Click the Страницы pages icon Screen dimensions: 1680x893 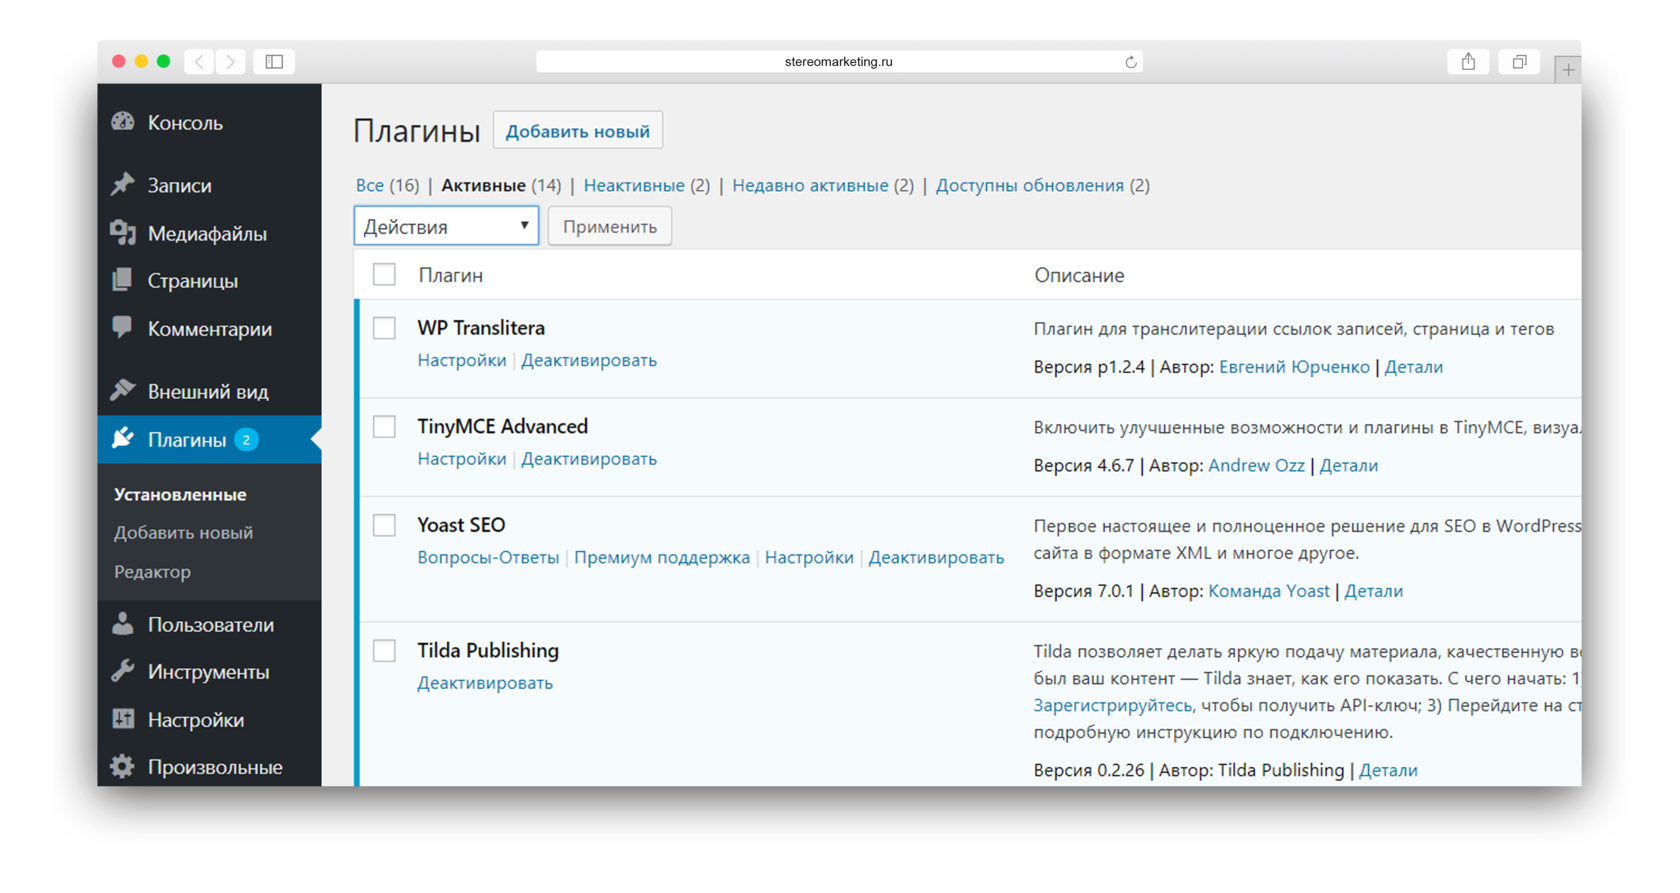122,280
